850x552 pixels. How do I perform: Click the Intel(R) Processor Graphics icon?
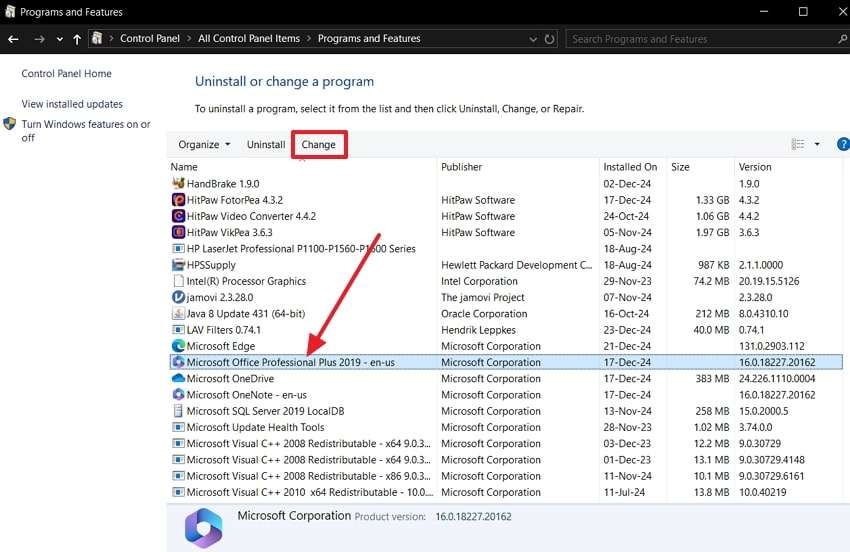point(178,281)
